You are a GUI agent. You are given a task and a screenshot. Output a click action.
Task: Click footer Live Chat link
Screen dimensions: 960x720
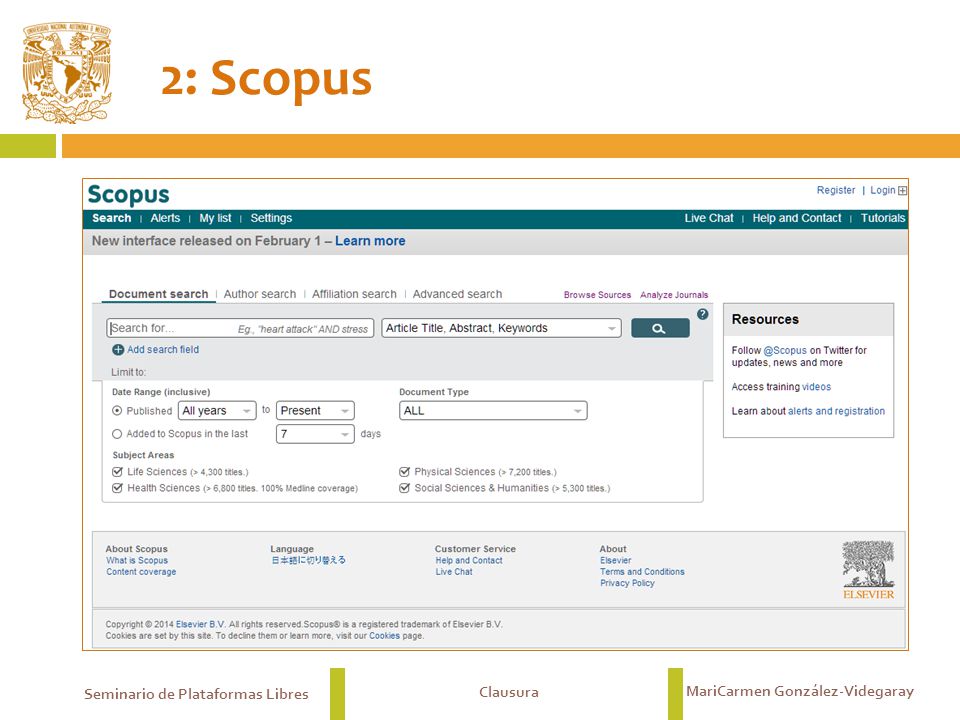pyautogui.click(x=454, y=572)
